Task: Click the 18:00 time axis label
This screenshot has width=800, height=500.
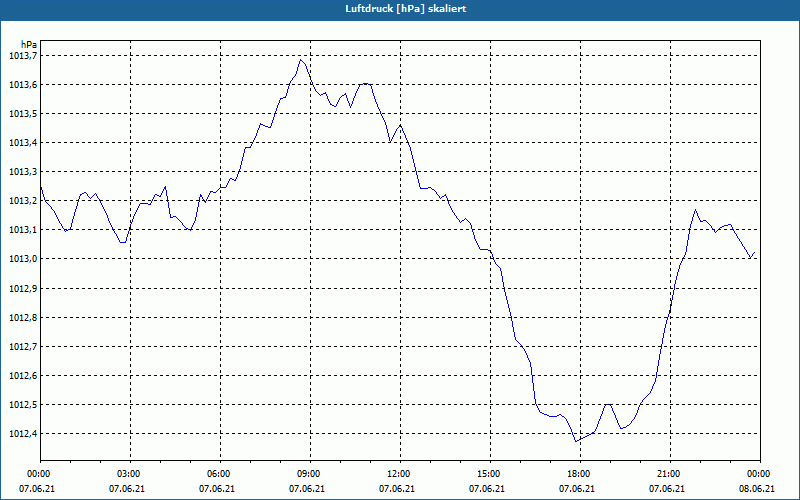Action: [x=580, y=474]
